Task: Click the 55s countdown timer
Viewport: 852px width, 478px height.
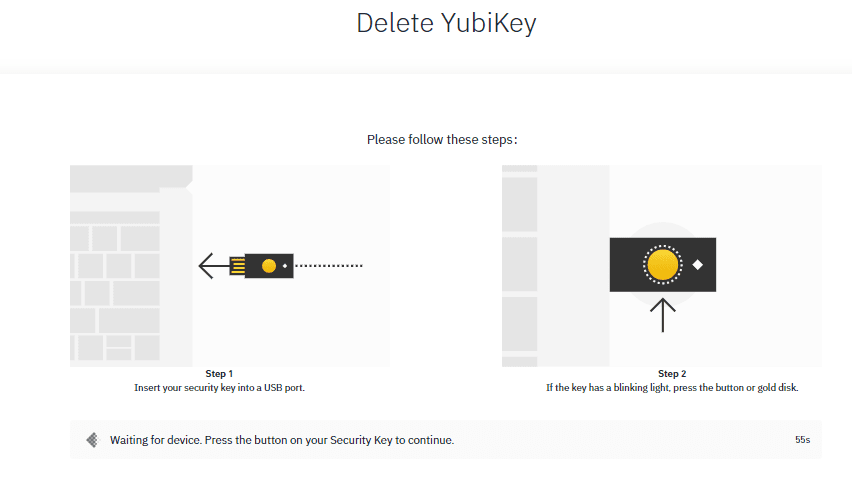Action: (x=803, y=440)
